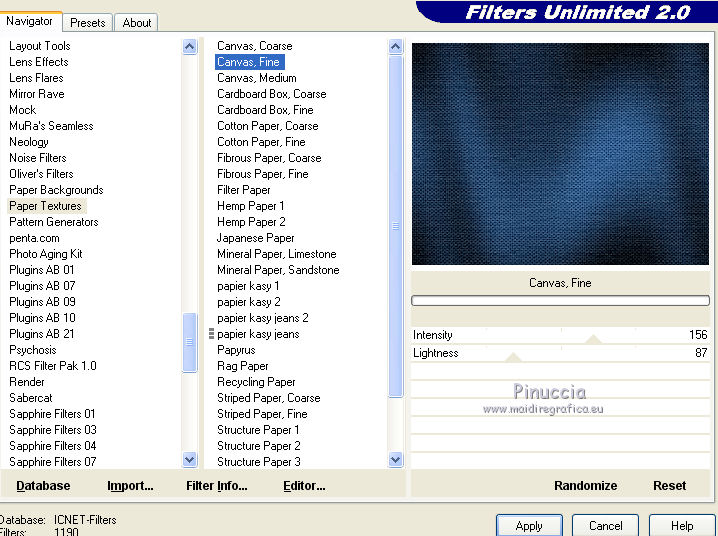Choose Canvas, Coarse filter
The image size is (718, 536).
click(x=255, y=46)
